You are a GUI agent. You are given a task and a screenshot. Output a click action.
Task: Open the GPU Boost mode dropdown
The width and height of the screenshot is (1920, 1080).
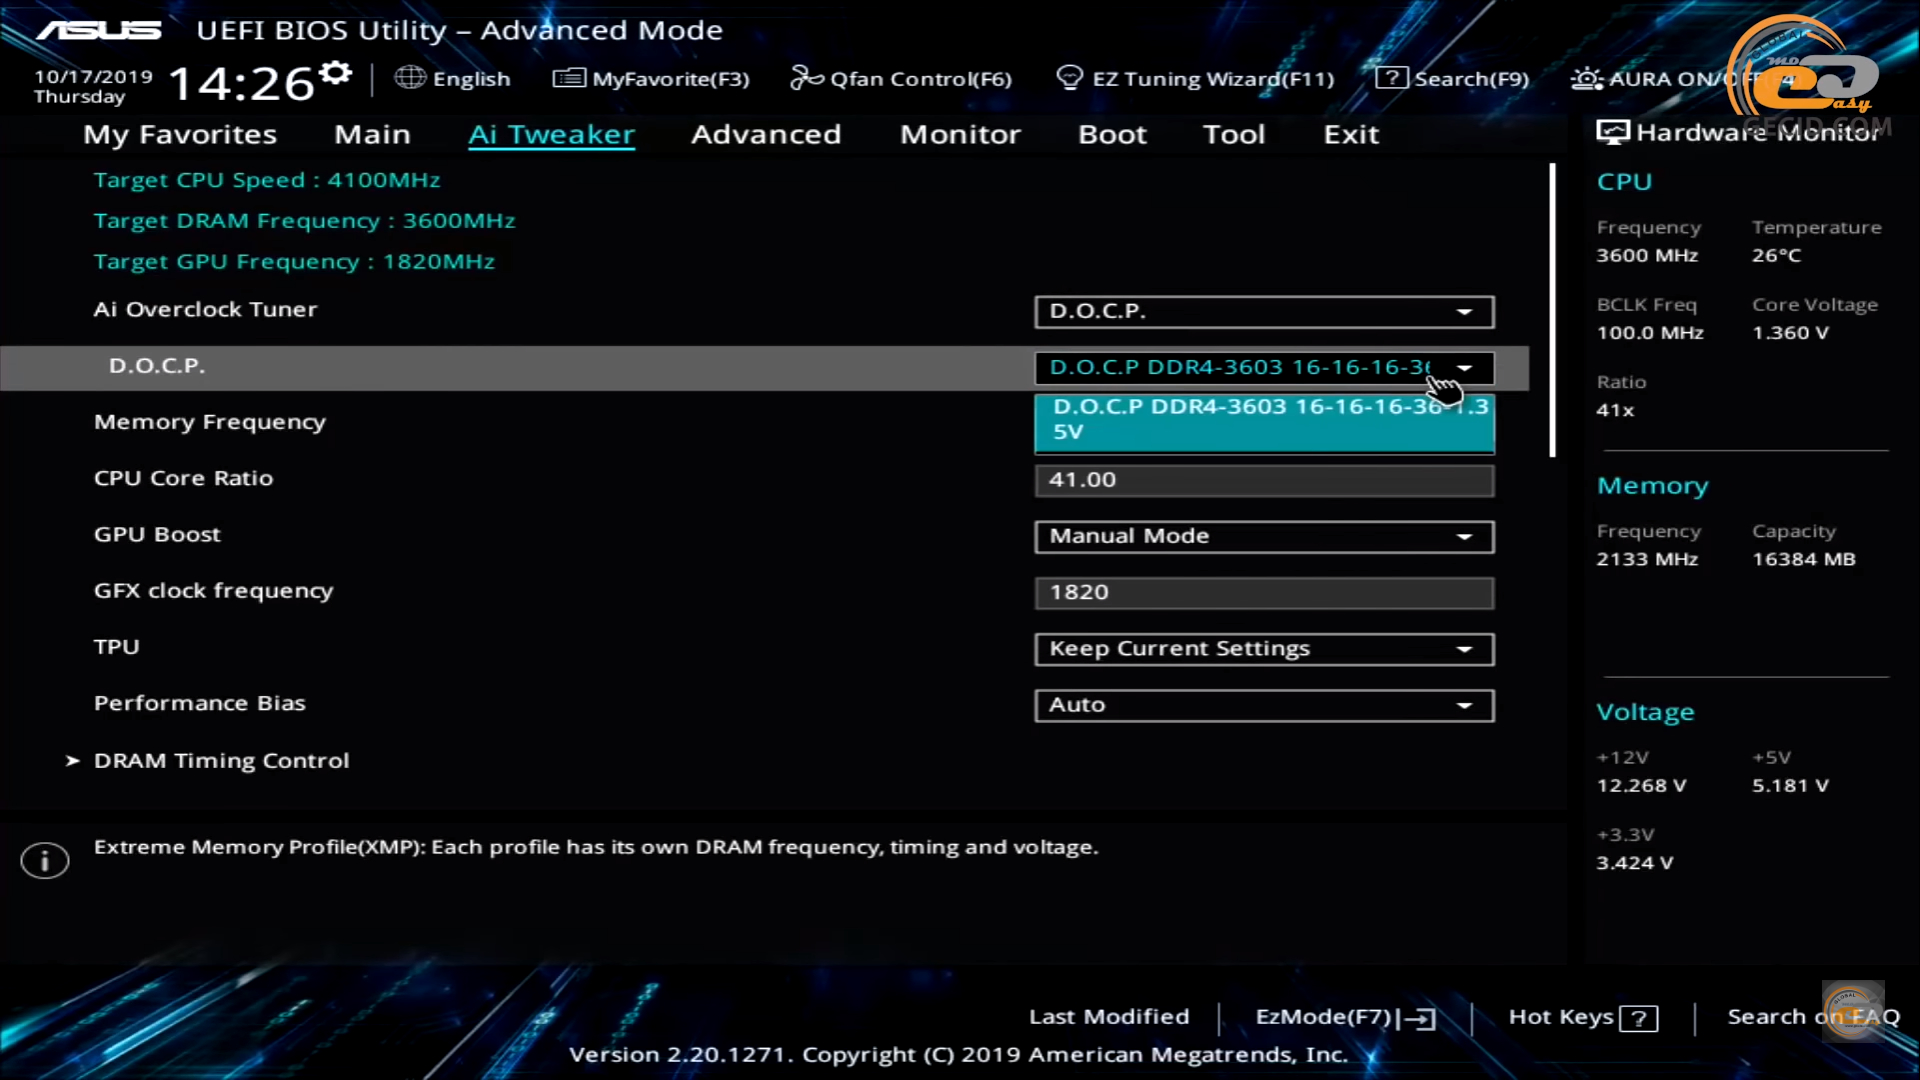point(1462,534)
